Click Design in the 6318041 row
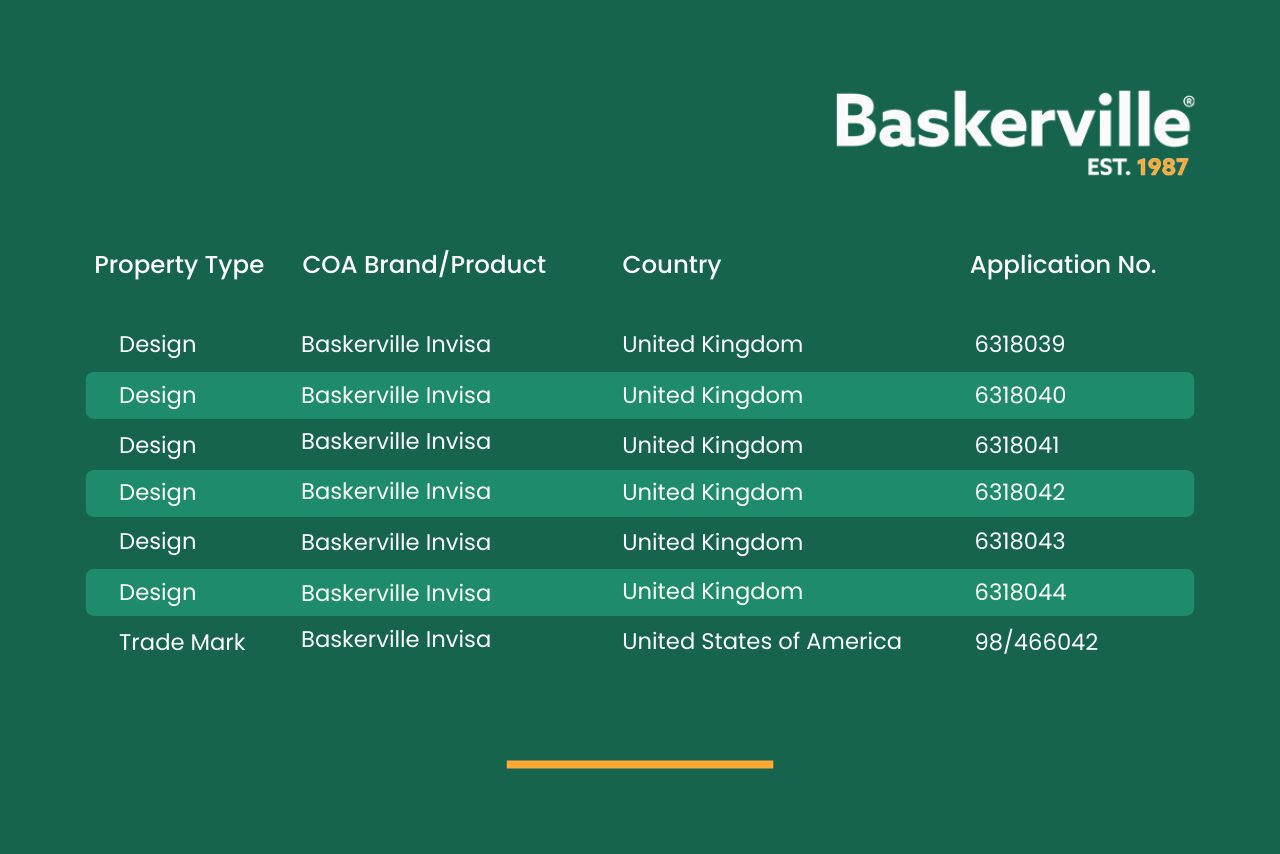Image resolution: width=1280 pixels, height=854 pixels. click(157, 446)
